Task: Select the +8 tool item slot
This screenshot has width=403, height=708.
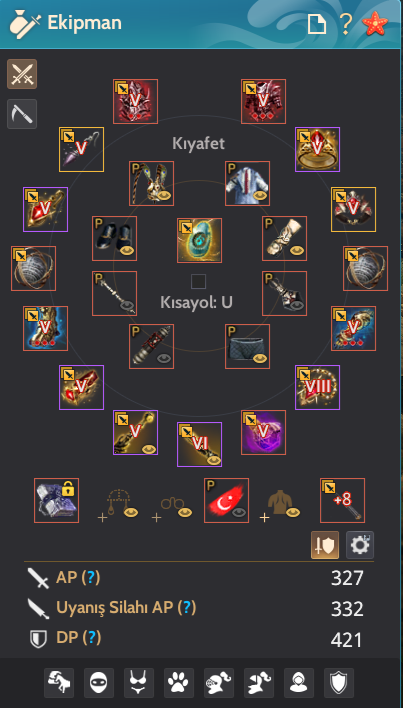Action: [343, 500]
